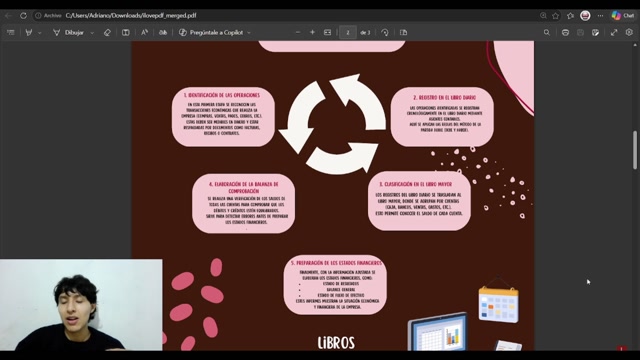Start read aloud from toolbar
640x360 pixels.
tap(144, 32)
